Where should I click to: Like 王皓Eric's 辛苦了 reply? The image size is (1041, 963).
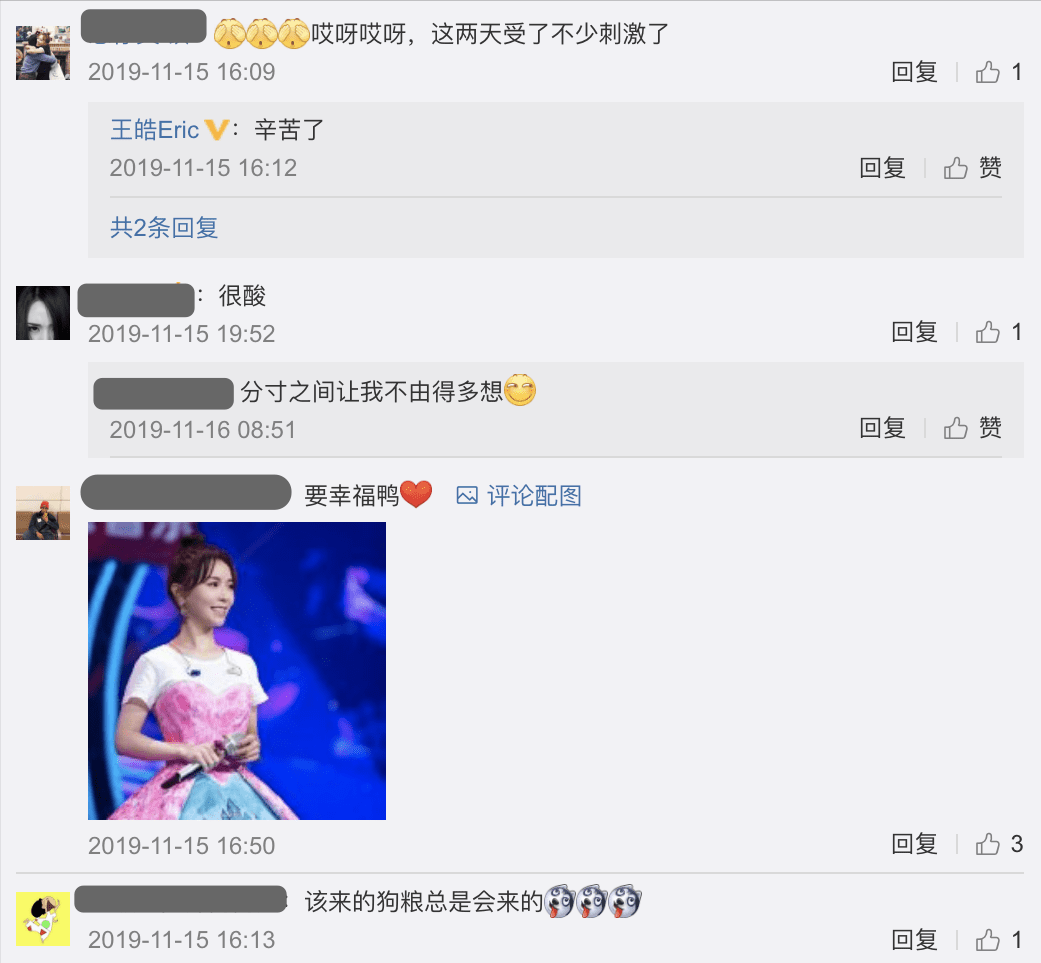(955, 168)
